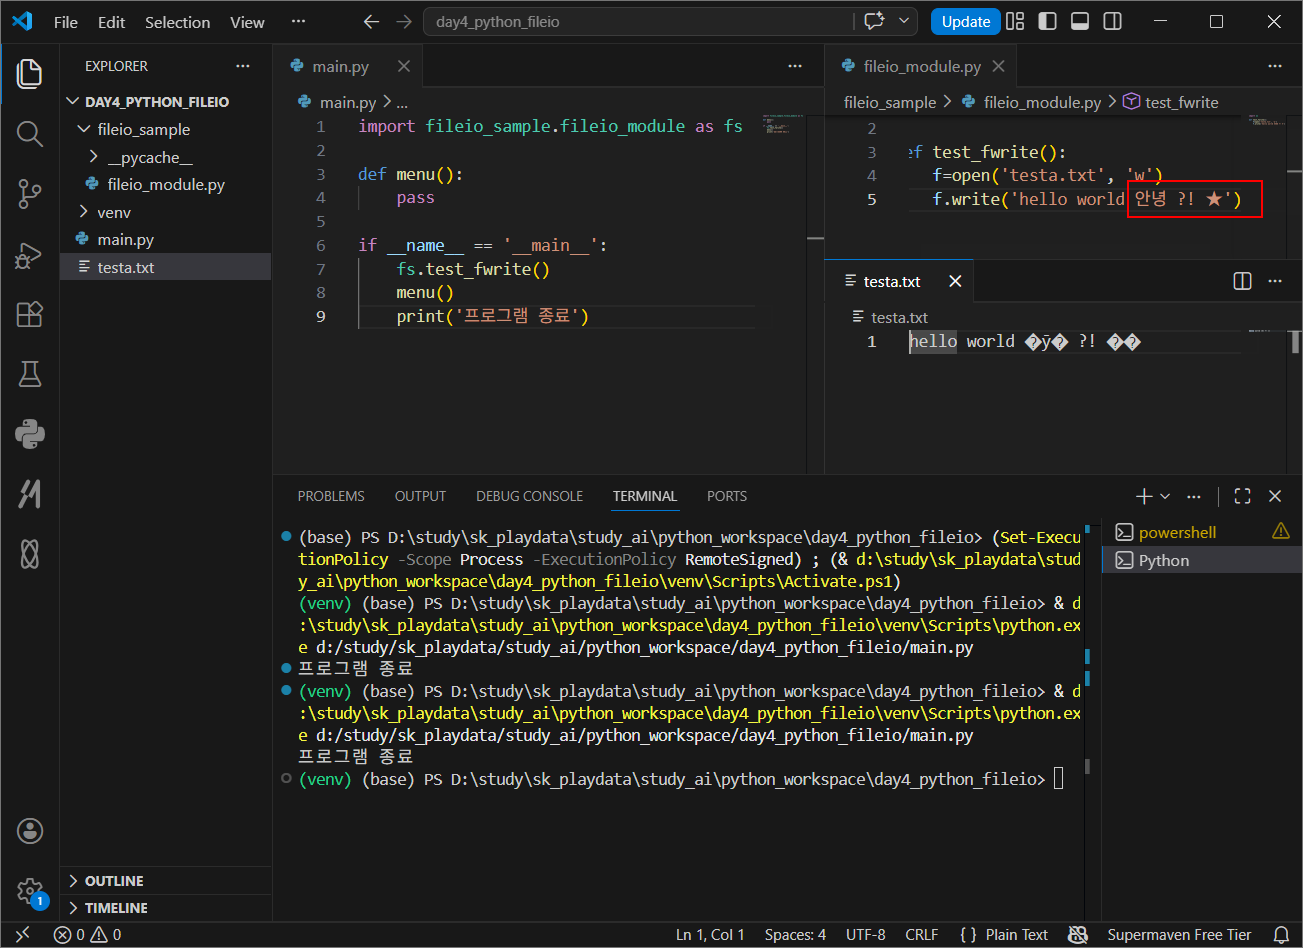
Task: Open the Edit menu
Action: [112, 22]
